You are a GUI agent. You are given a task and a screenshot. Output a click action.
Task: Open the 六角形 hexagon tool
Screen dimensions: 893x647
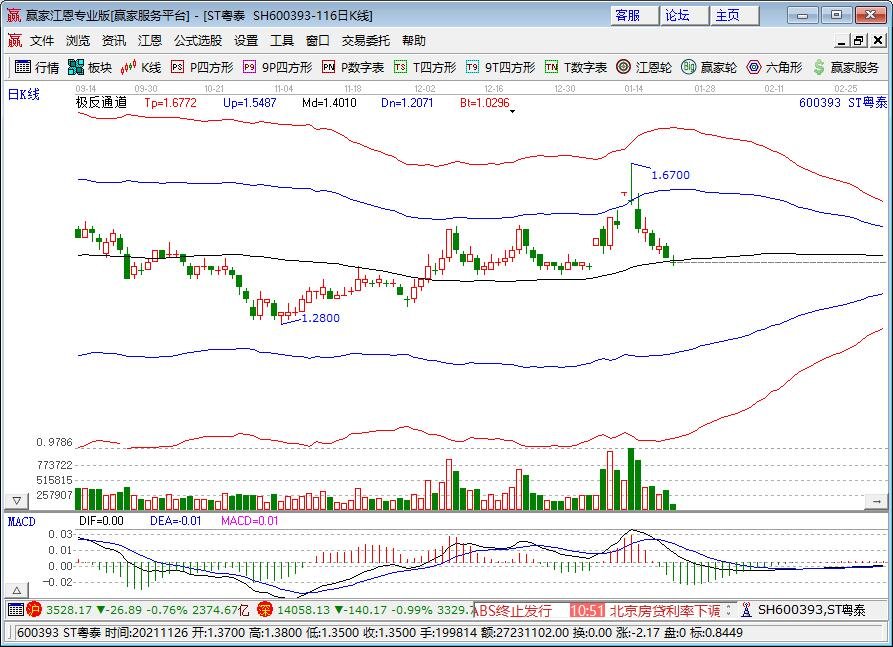point(775,67)
